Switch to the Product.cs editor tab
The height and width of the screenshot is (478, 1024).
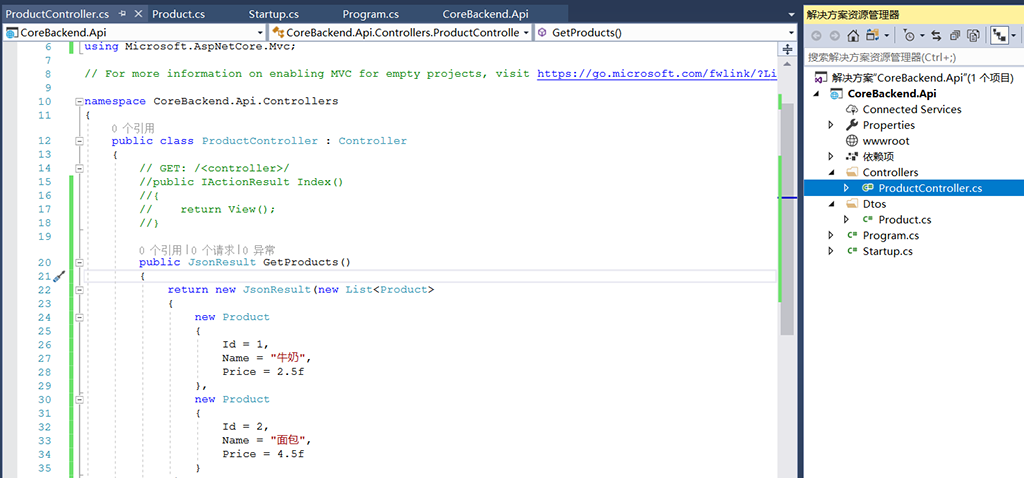pyautogui.click(x=179, y=14)
